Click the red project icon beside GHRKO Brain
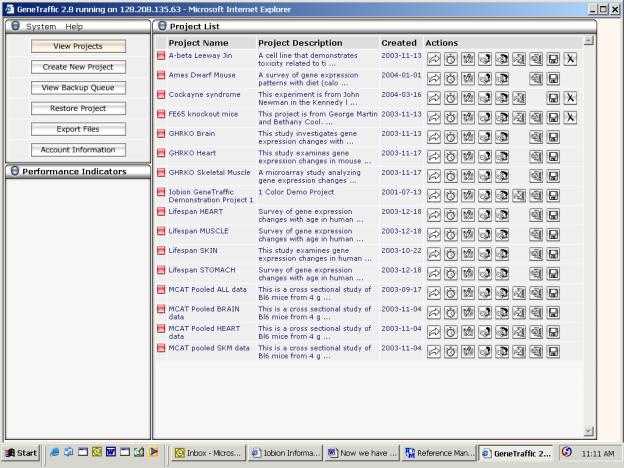 coord(161,133)
